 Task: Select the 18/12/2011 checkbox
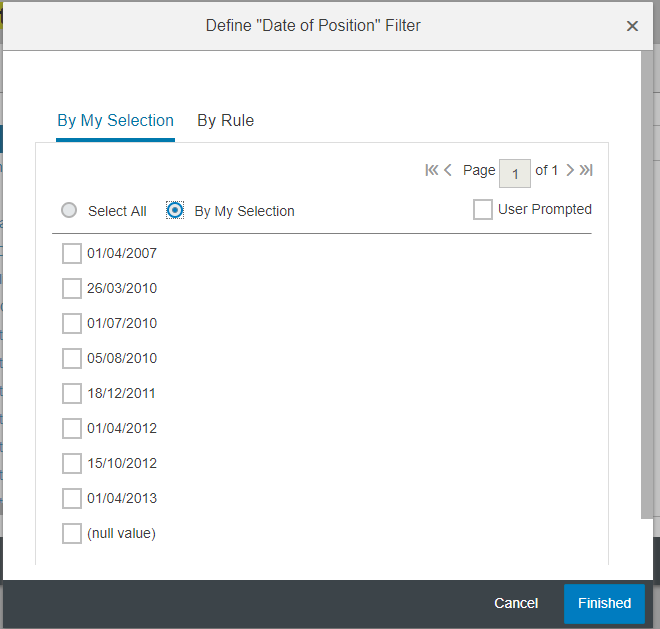(x=72, y=393)
